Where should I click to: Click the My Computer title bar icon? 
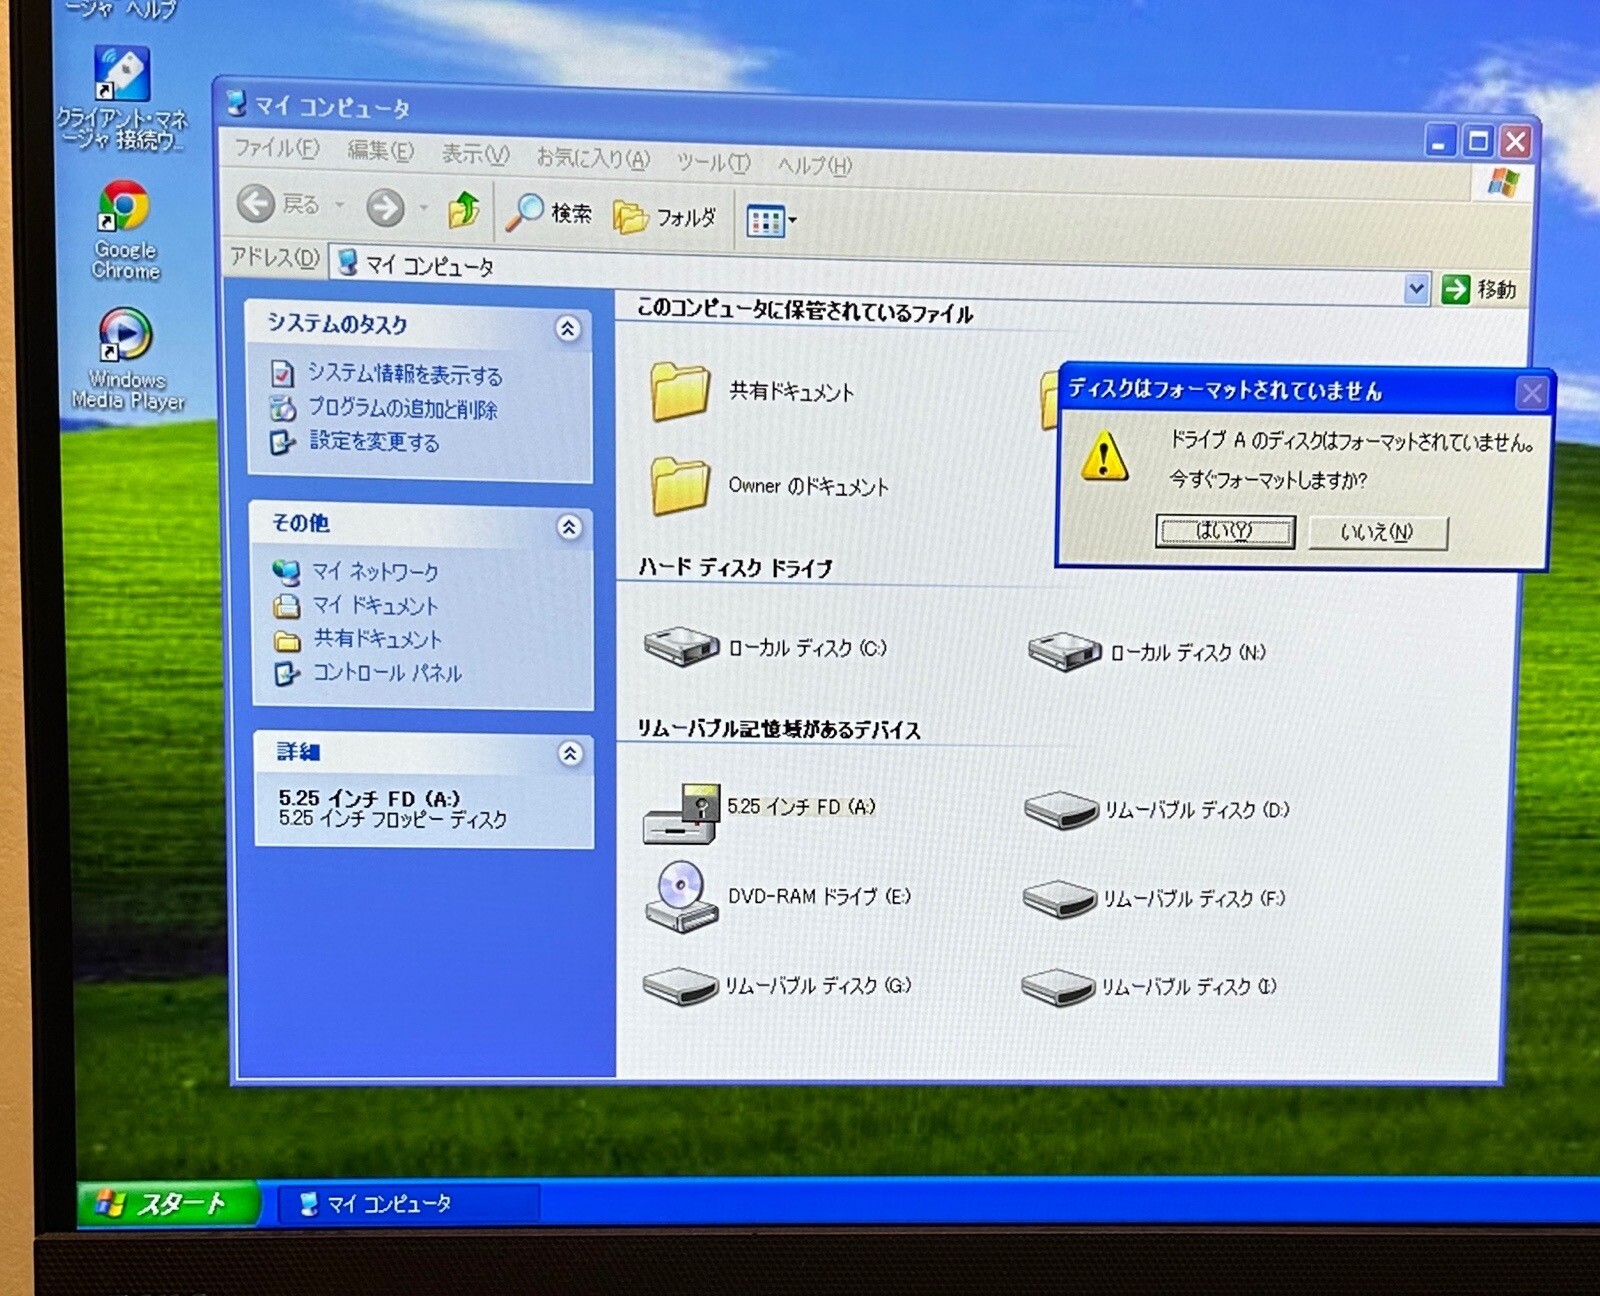pyautogui.click(x=237, y=102)
